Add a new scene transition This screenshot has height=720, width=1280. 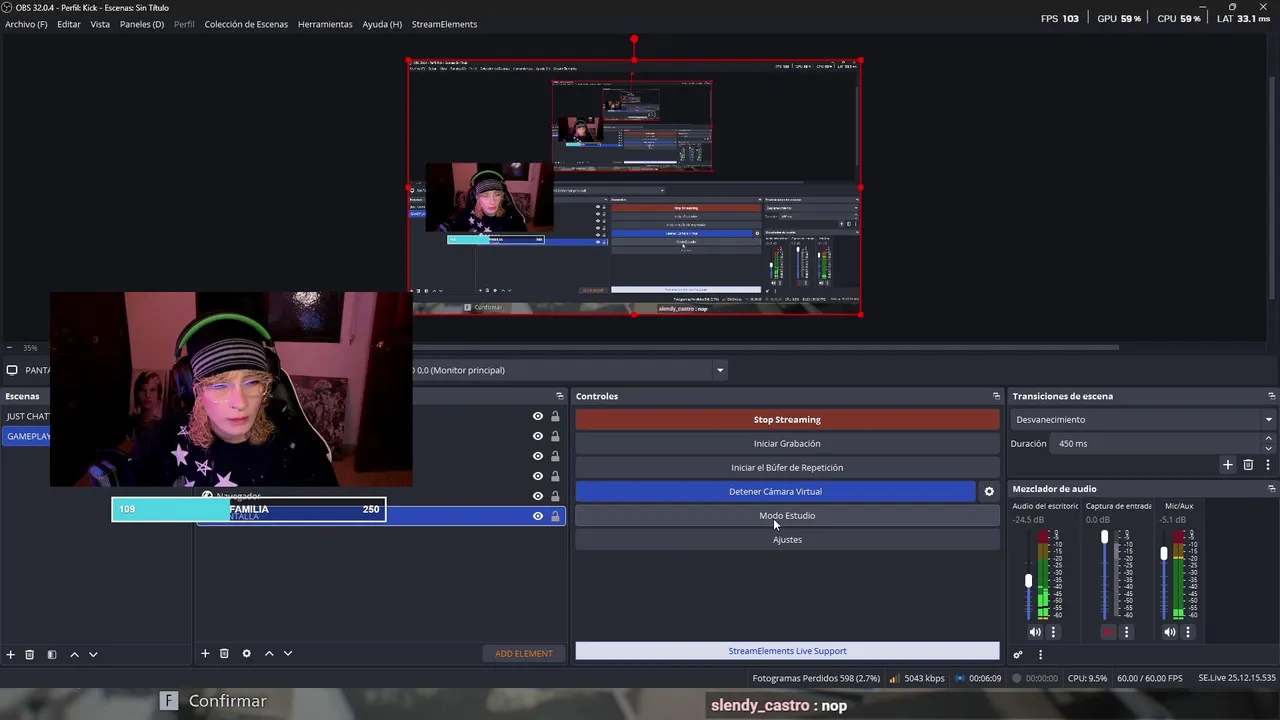tap(1228, 465)
